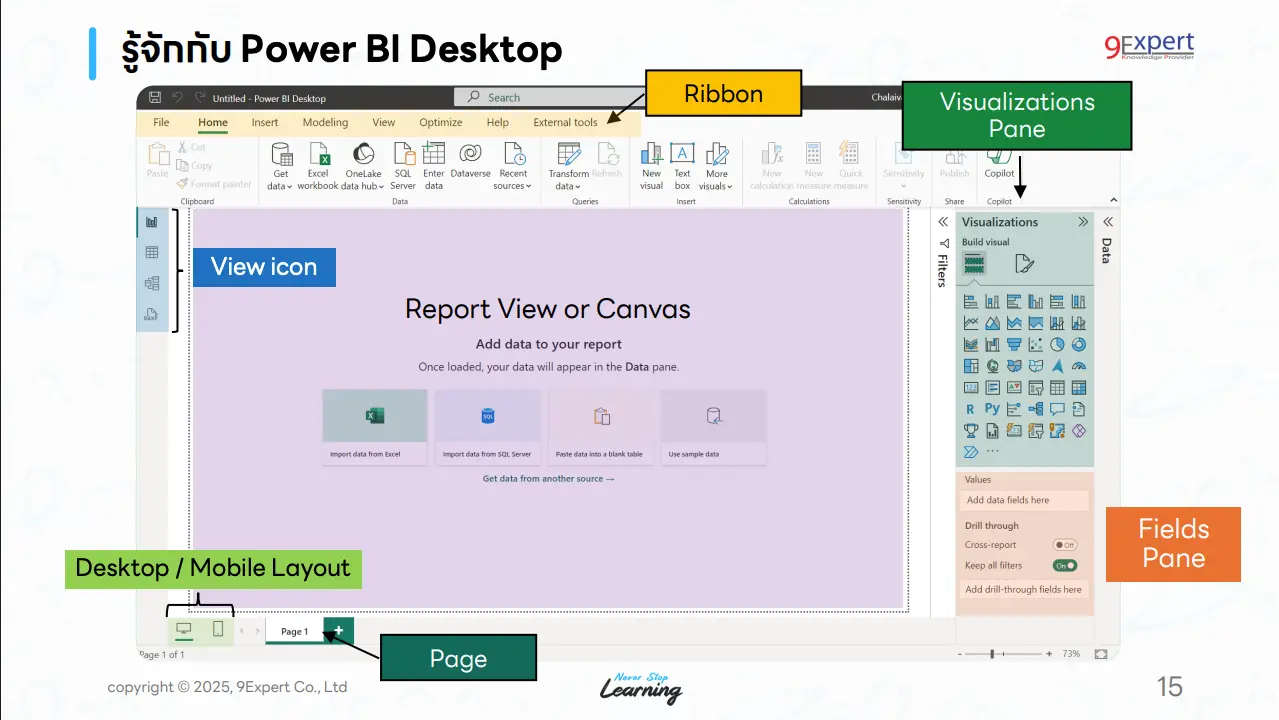Image resolution: width=1279 pixels, height=720 pixels.
Task: Open the Enter data table tool
Action: click(433, 166)
